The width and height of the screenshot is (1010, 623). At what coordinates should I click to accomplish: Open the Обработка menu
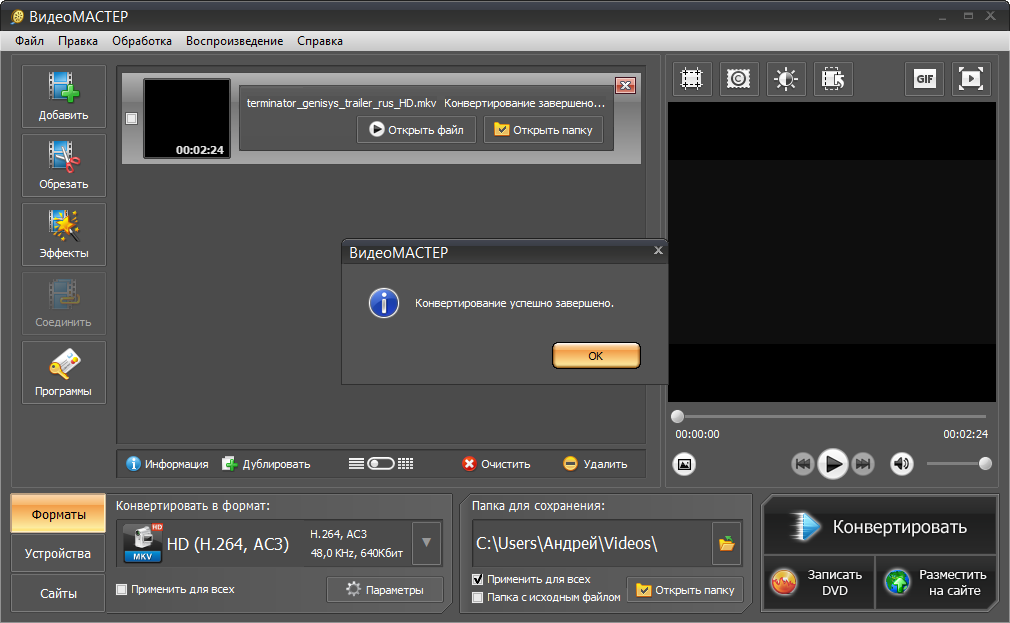tap(142, 41)
